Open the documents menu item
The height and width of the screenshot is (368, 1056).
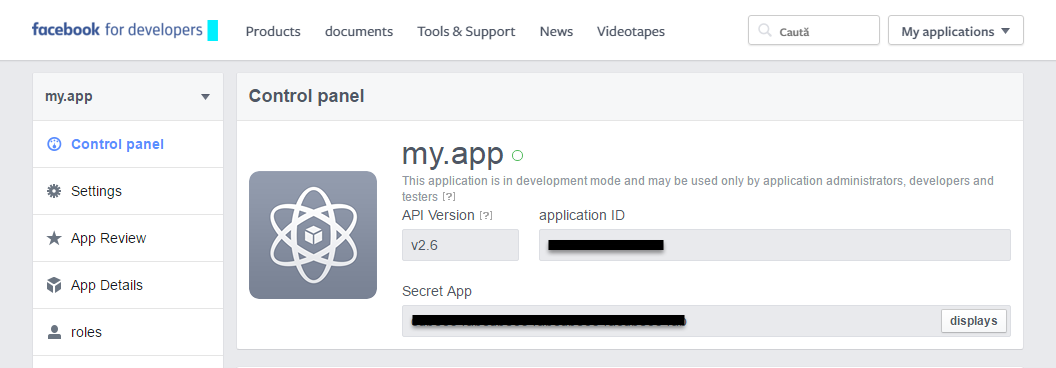click(x=359, y=31)
